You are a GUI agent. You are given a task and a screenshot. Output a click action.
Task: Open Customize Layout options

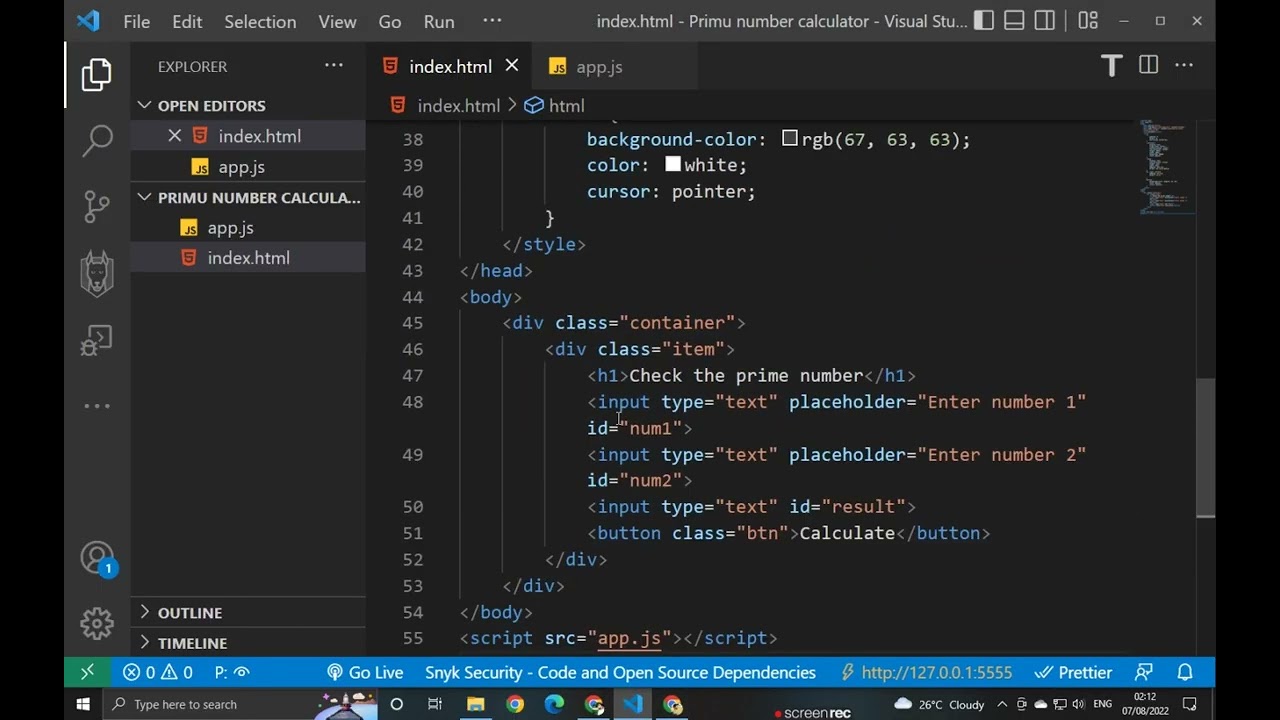[1088, 21]
